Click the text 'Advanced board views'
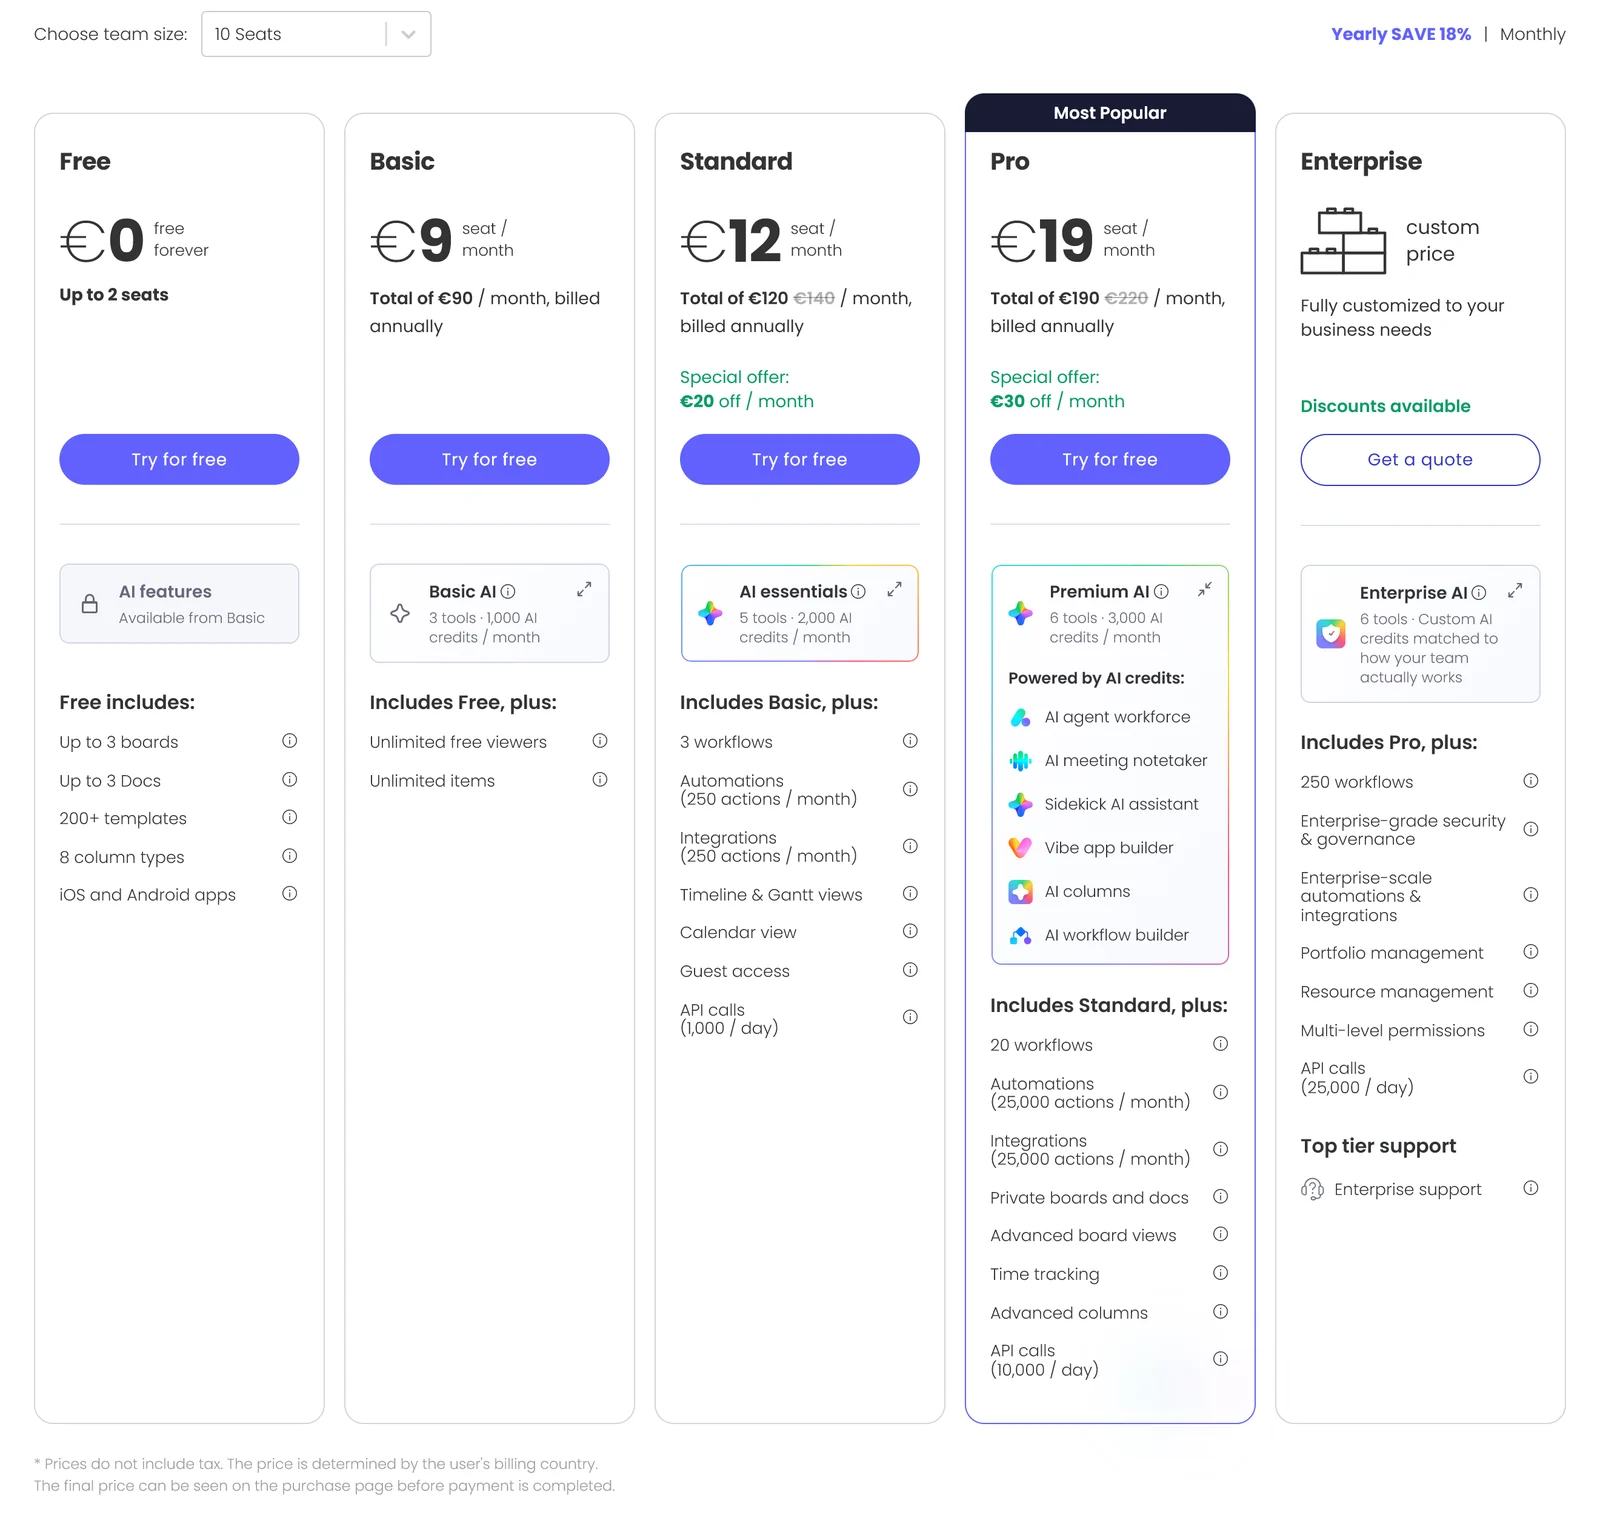The image size is (1600, 1515). tap(1083, 1236)
